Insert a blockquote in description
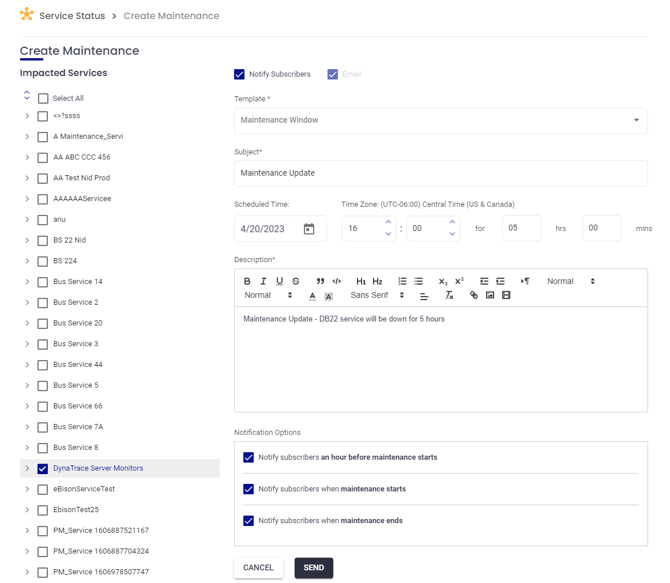 (320, 282)
